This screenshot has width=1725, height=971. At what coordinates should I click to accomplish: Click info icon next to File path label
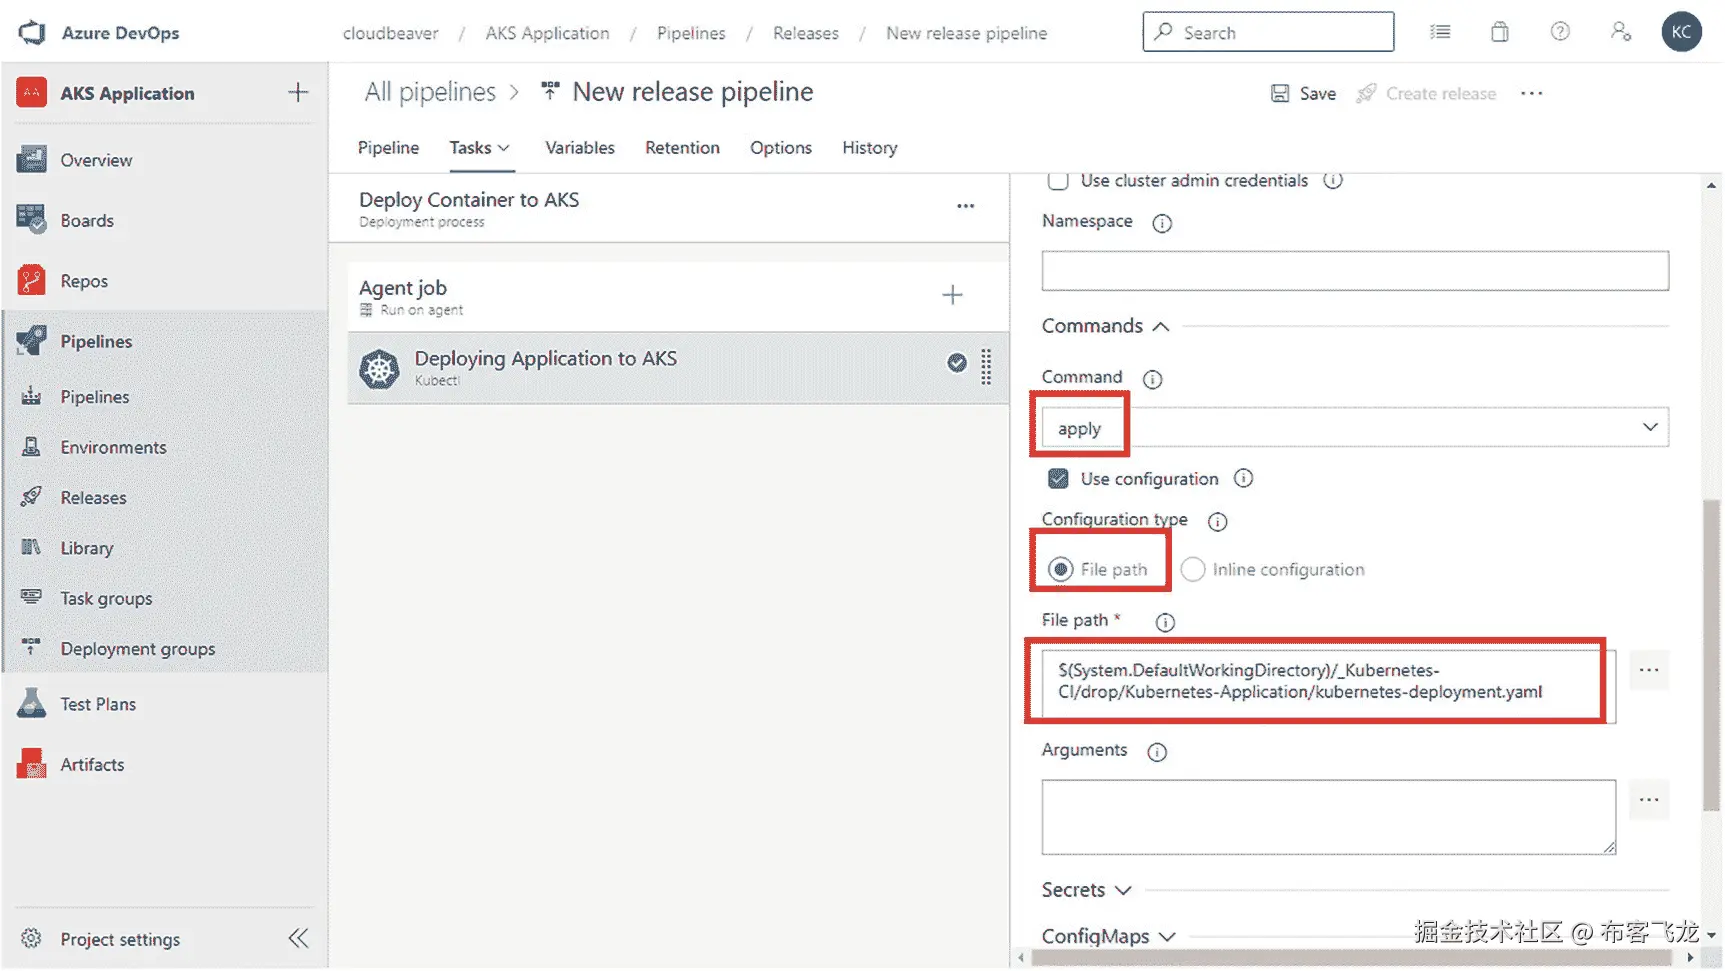(x=1165, y=622)
